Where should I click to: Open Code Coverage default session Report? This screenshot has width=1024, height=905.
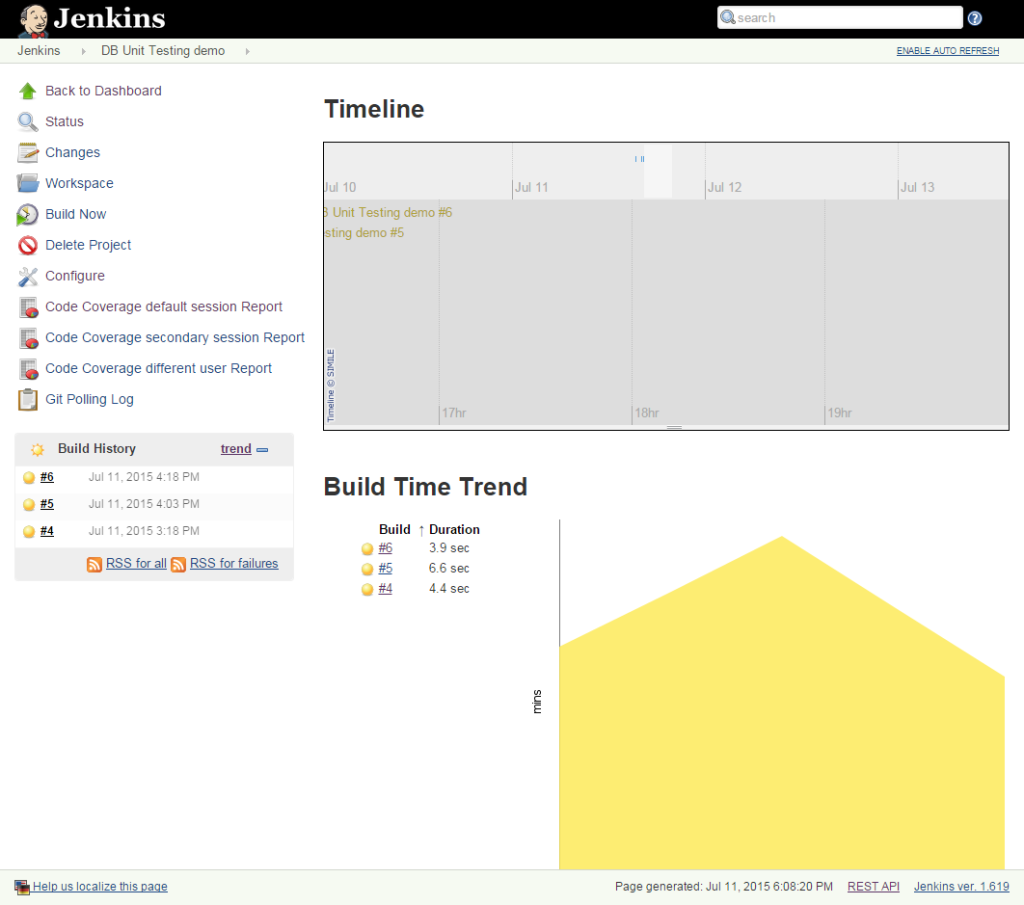163,307
